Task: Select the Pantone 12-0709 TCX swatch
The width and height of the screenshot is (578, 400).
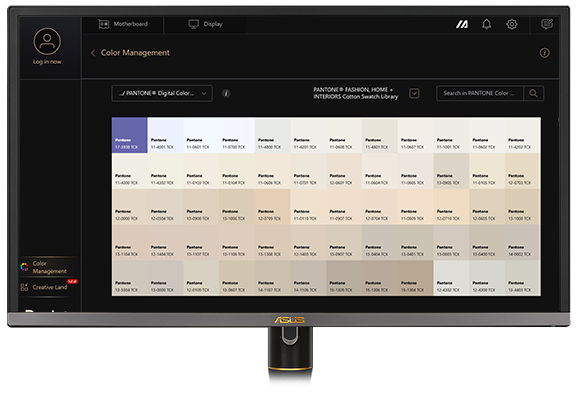Action: 272,207
